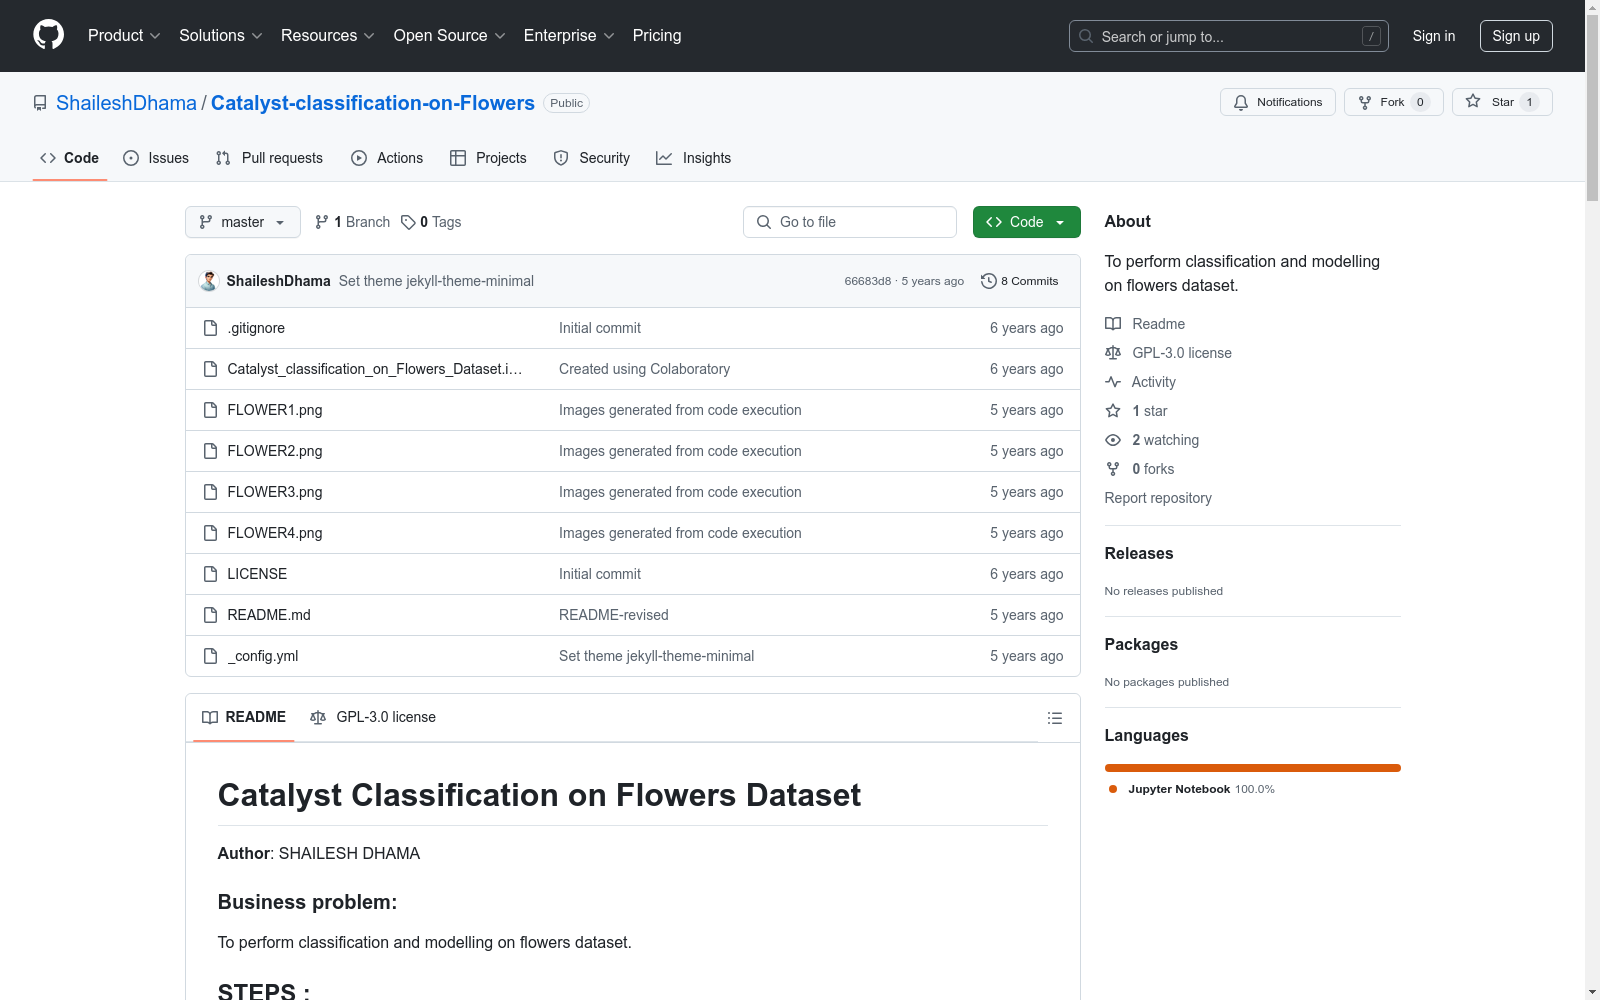The image size is (1600, 1000).
Task: Click the Sign up button
Action: click(1516, 36)
